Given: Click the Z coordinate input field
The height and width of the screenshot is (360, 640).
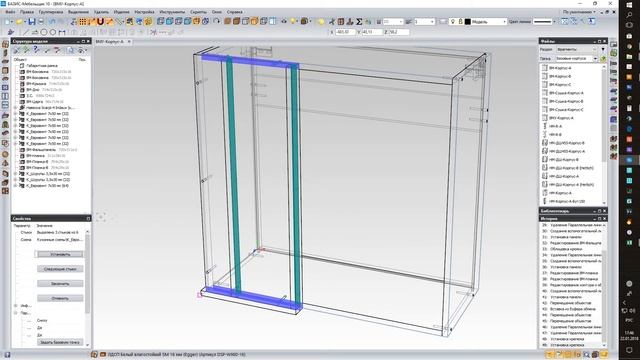Looking at the screenshot, I should (399, 32).
